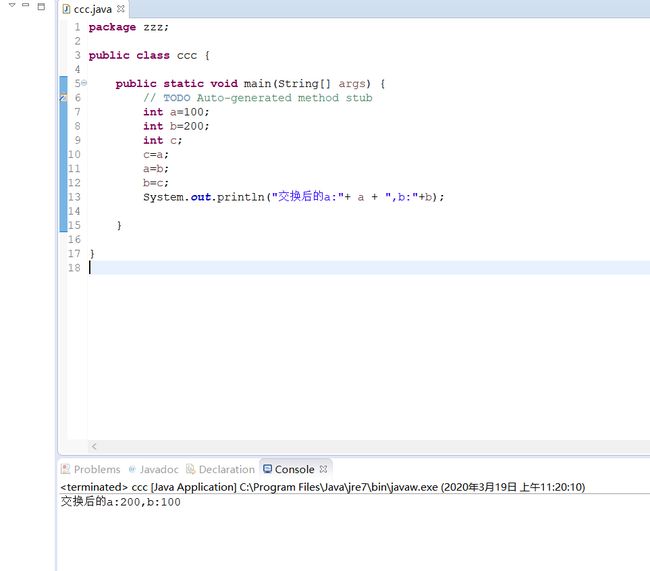Click the closing brace on line 15
The height and width of the screenshot is (571, 650).
pyautogui.click(x=119, y=225)
